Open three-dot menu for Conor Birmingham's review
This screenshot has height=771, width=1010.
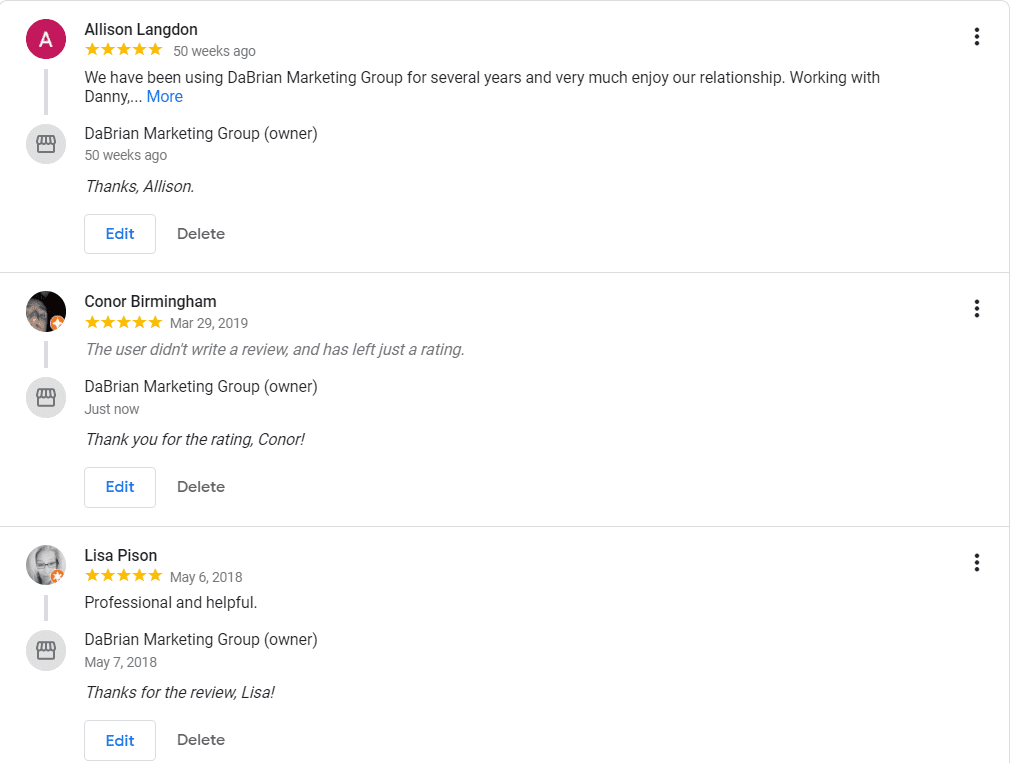point(977,309)
